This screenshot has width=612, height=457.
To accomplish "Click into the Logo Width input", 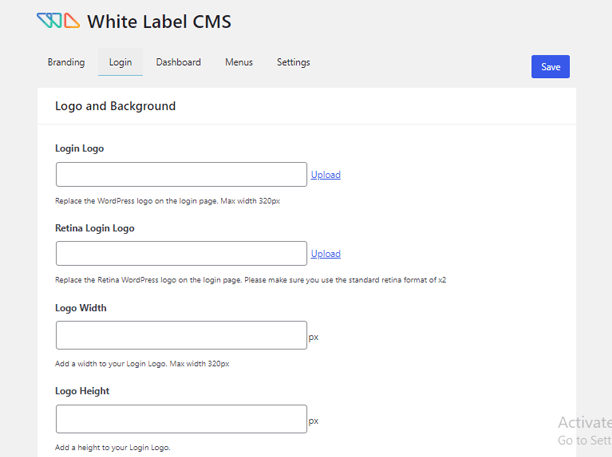I will [x=181, y=336].
